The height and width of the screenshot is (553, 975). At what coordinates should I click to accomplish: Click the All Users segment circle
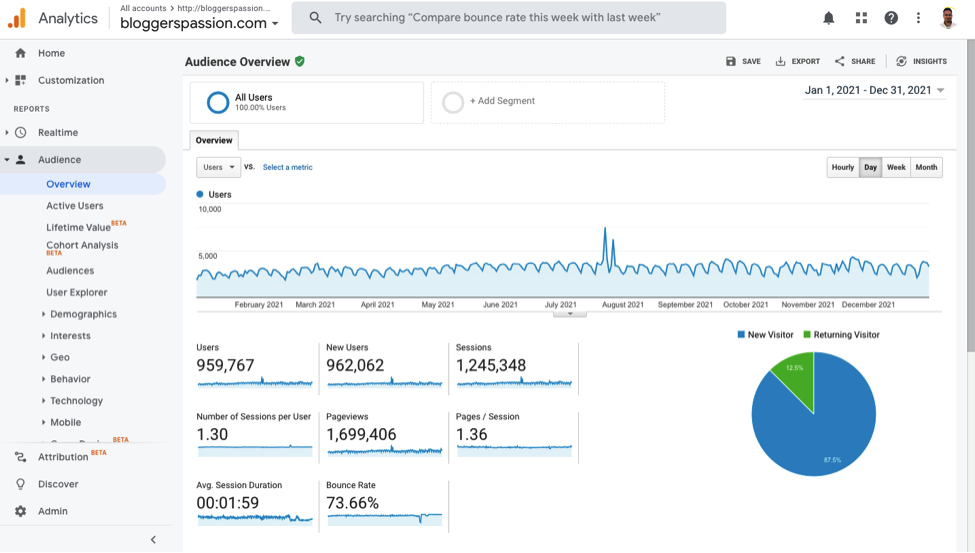218,103
